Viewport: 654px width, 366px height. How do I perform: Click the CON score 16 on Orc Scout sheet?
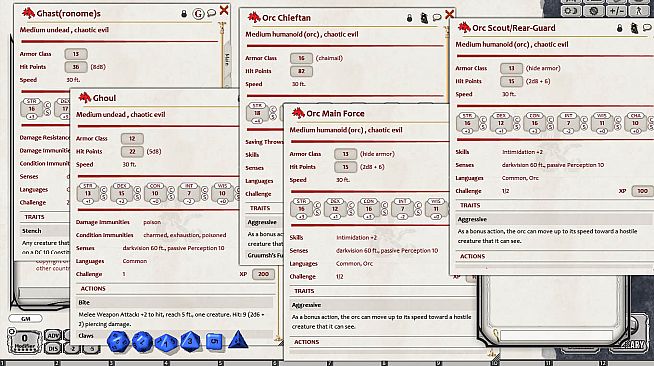pos(534,123)
